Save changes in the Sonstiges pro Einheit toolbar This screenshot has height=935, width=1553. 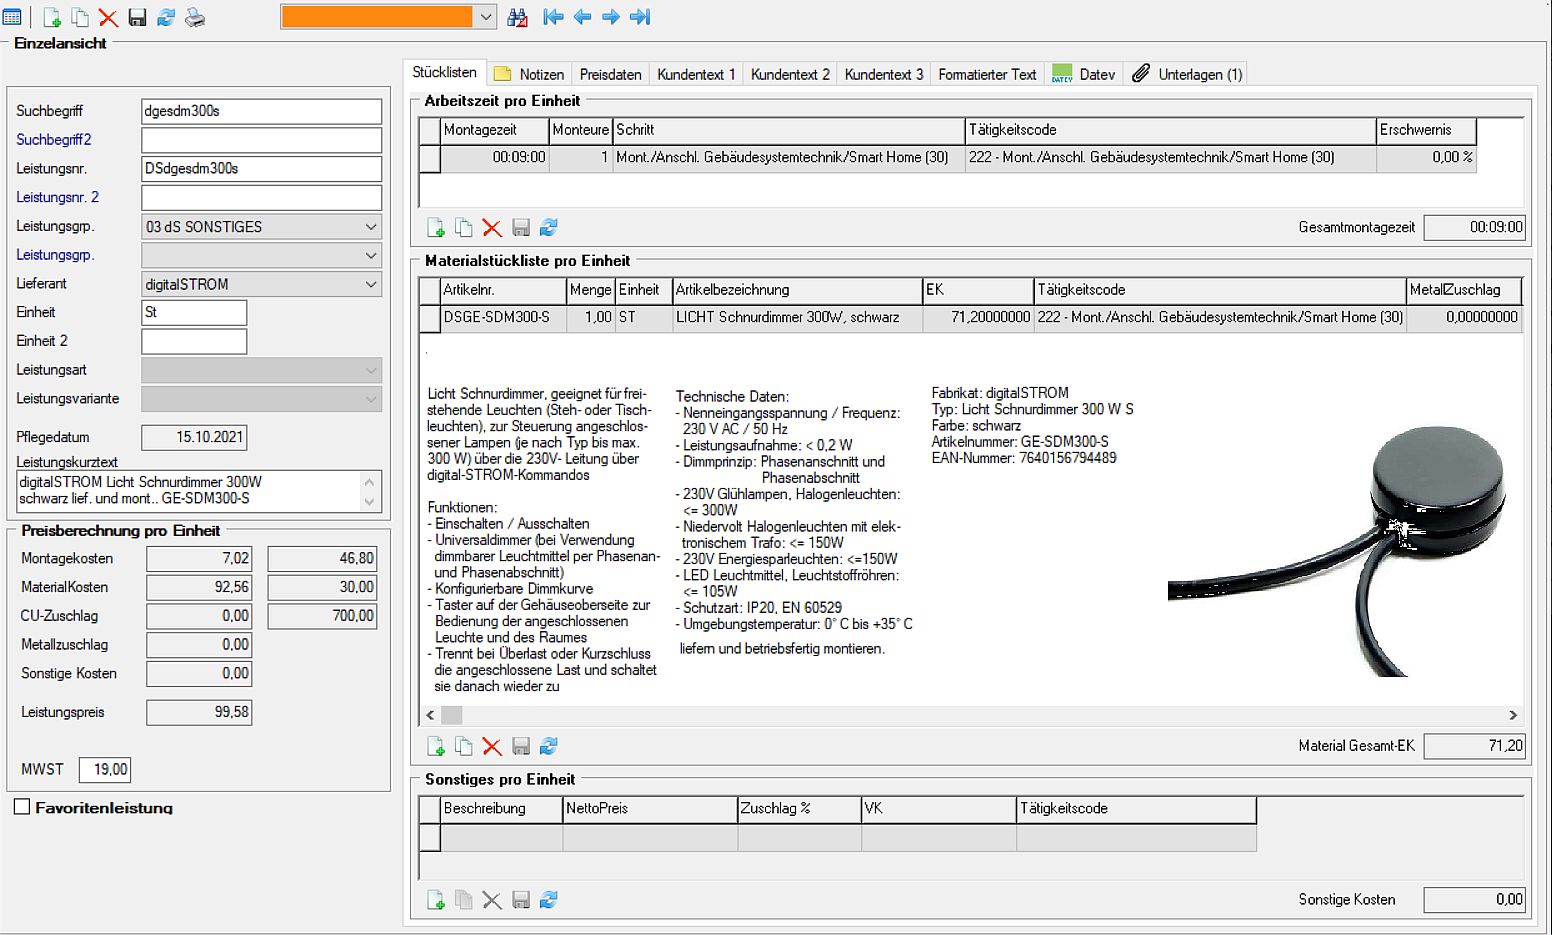(x=521, y=900)
